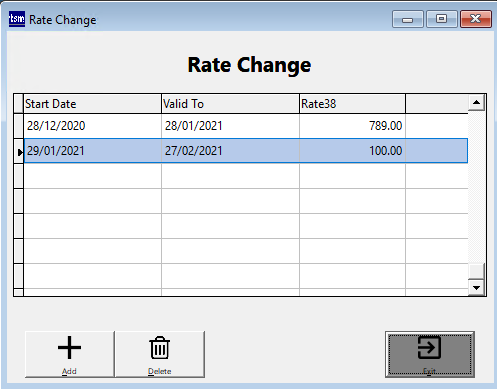Viewport: 497px width, 389px height.
Task: Click the grid scrollbar down arrow
Action: tap(476, 287)
